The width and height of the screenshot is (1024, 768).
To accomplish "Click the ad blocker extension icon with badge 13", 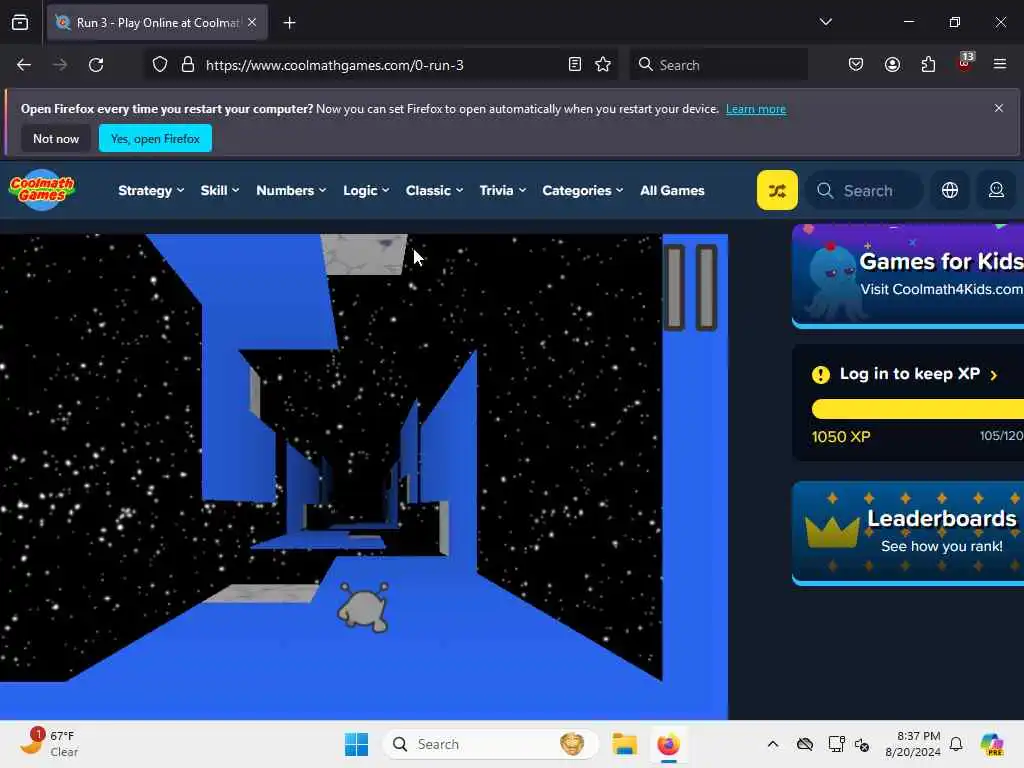I will 965,63.
